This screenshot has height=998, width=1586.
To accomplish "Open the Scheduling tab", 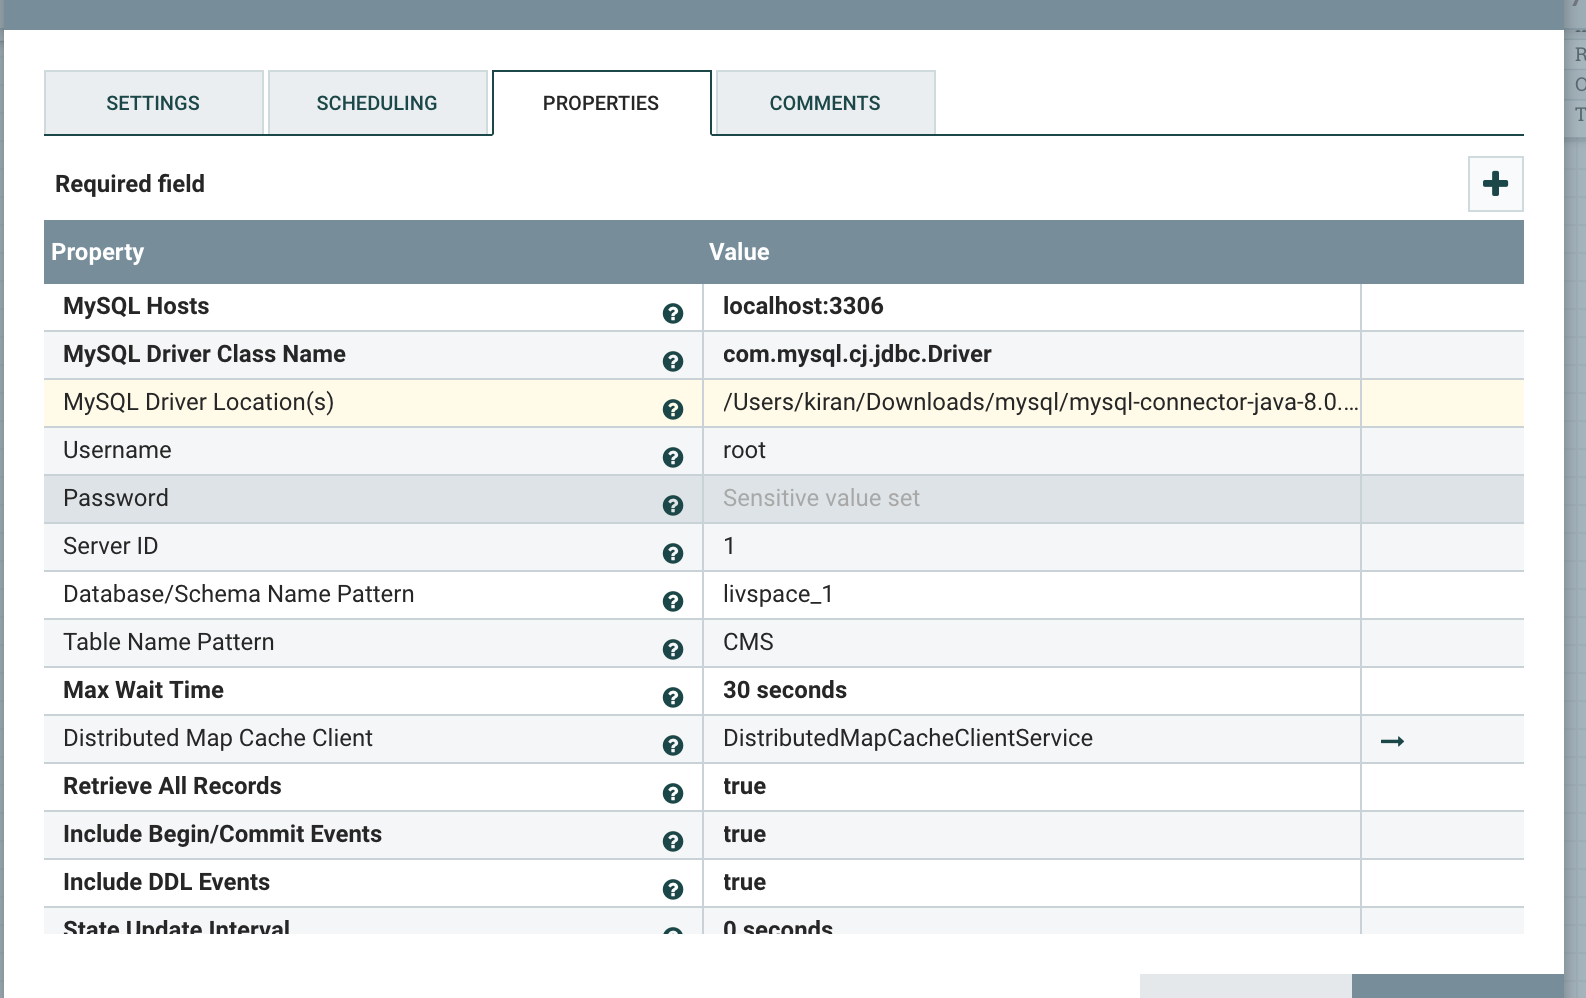I will (377, 103).
